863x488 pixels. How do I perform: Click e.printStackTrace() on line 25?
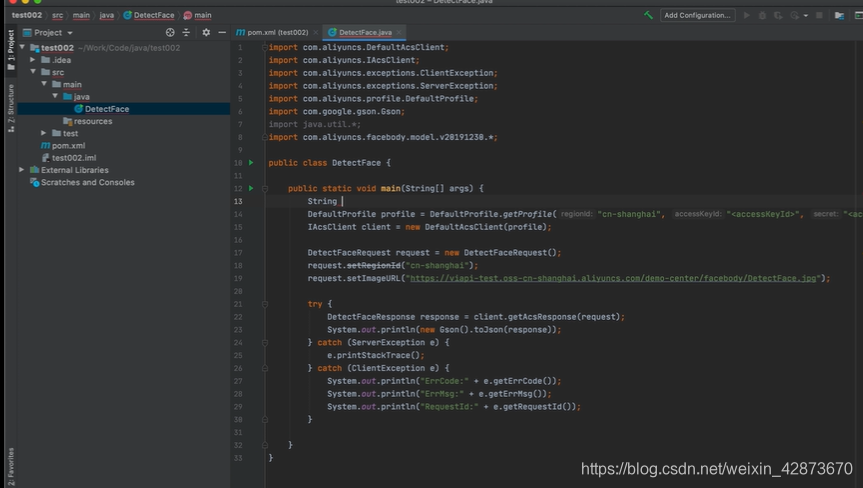pyautogui.click(x=375, y=355)
